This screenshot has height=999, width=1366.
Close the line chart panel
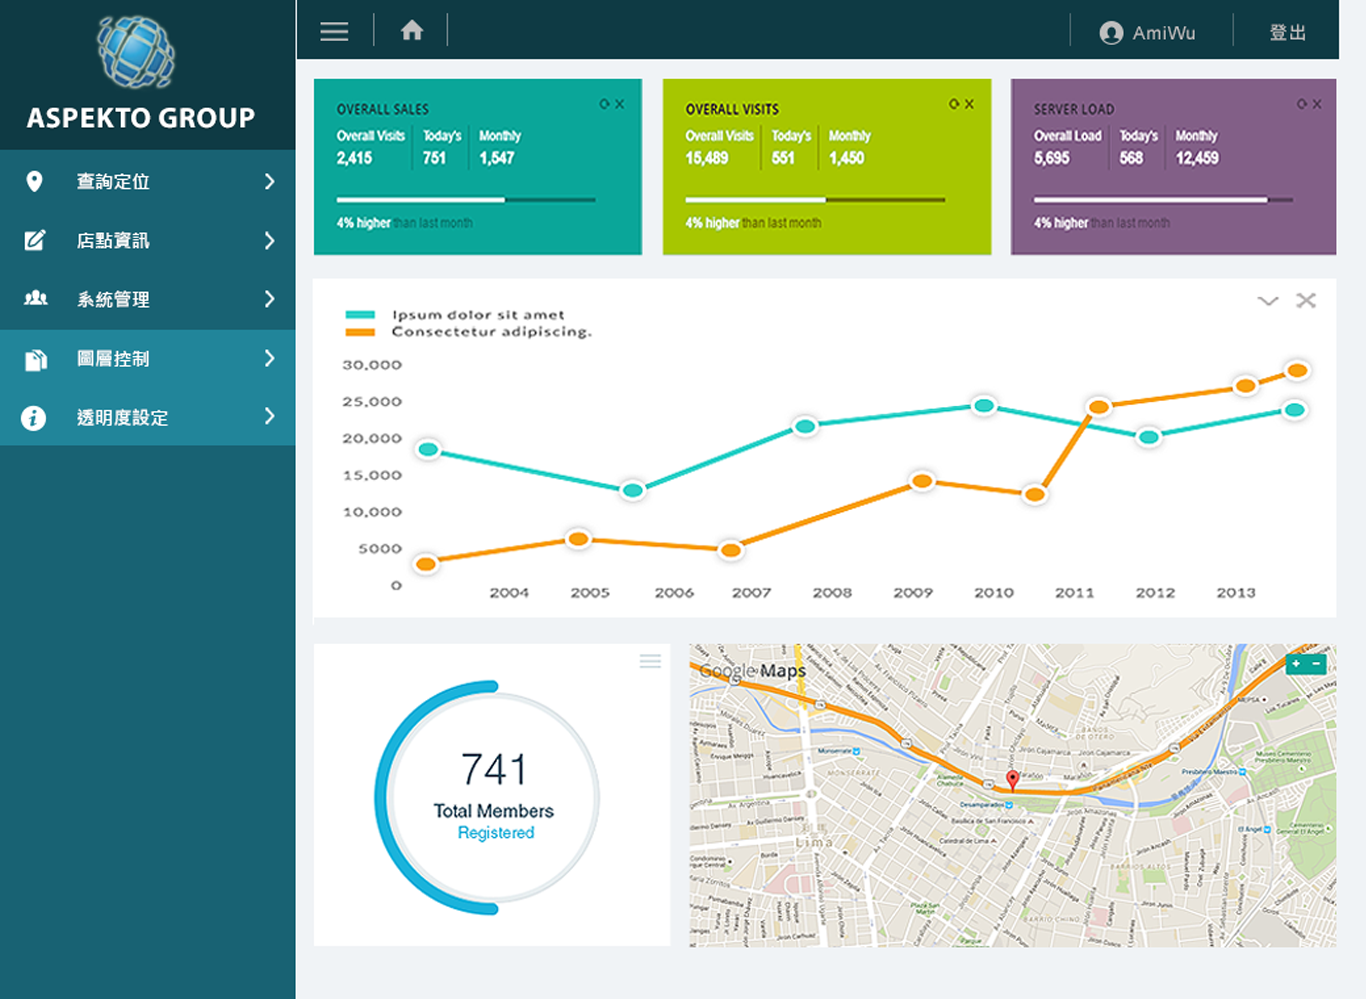(1306, 300)
